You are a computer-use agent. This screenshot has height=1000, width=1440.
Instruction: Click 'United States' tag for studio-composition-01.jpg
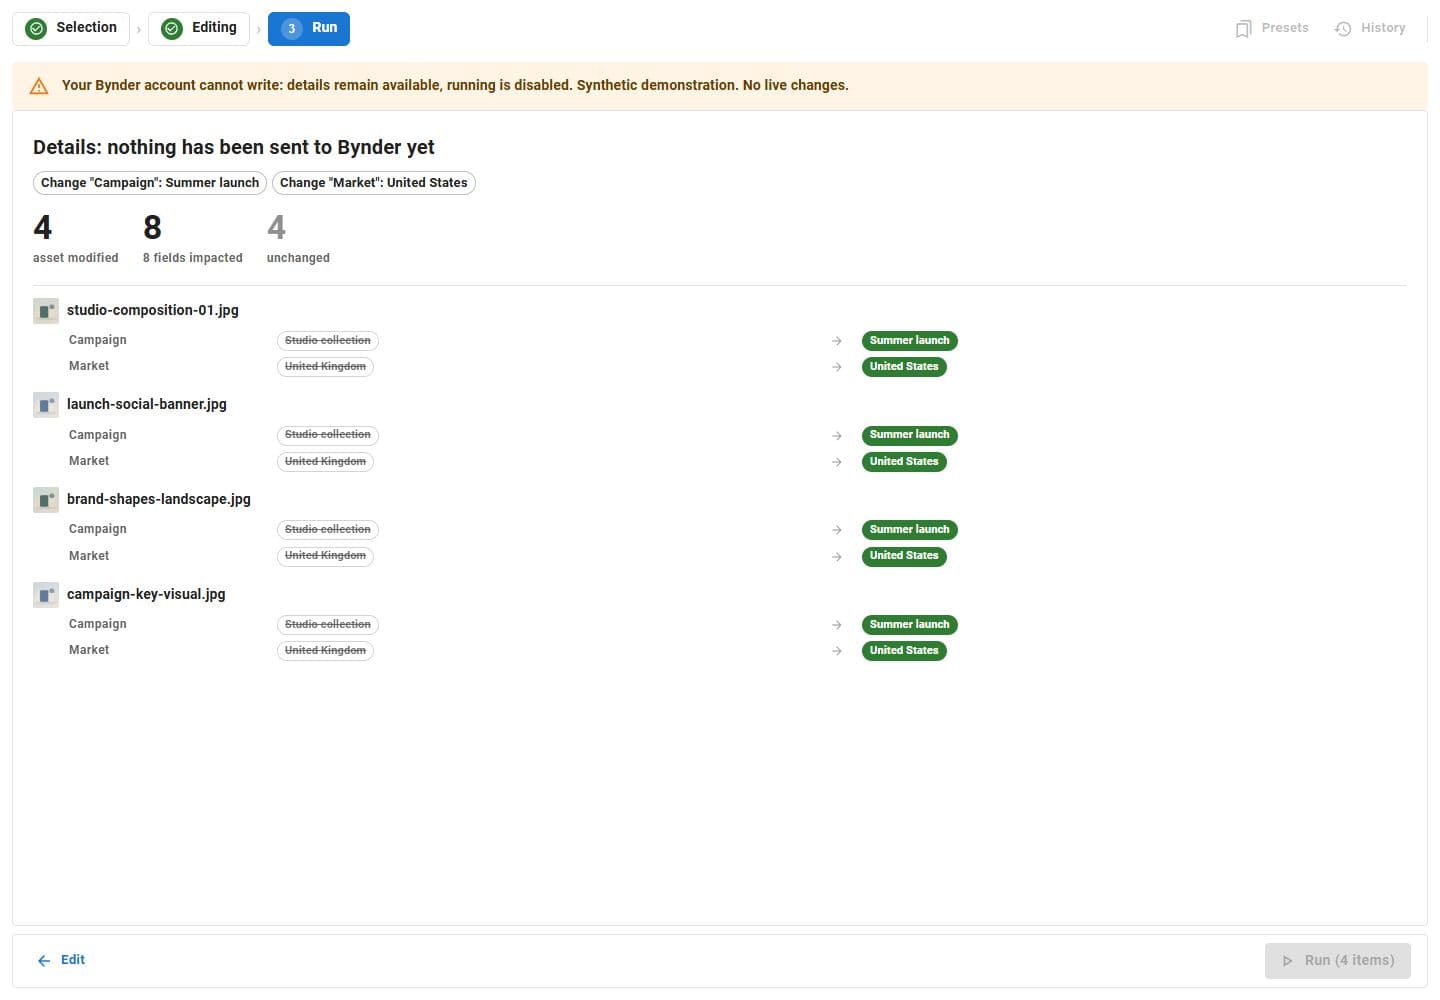pos(904,367)
